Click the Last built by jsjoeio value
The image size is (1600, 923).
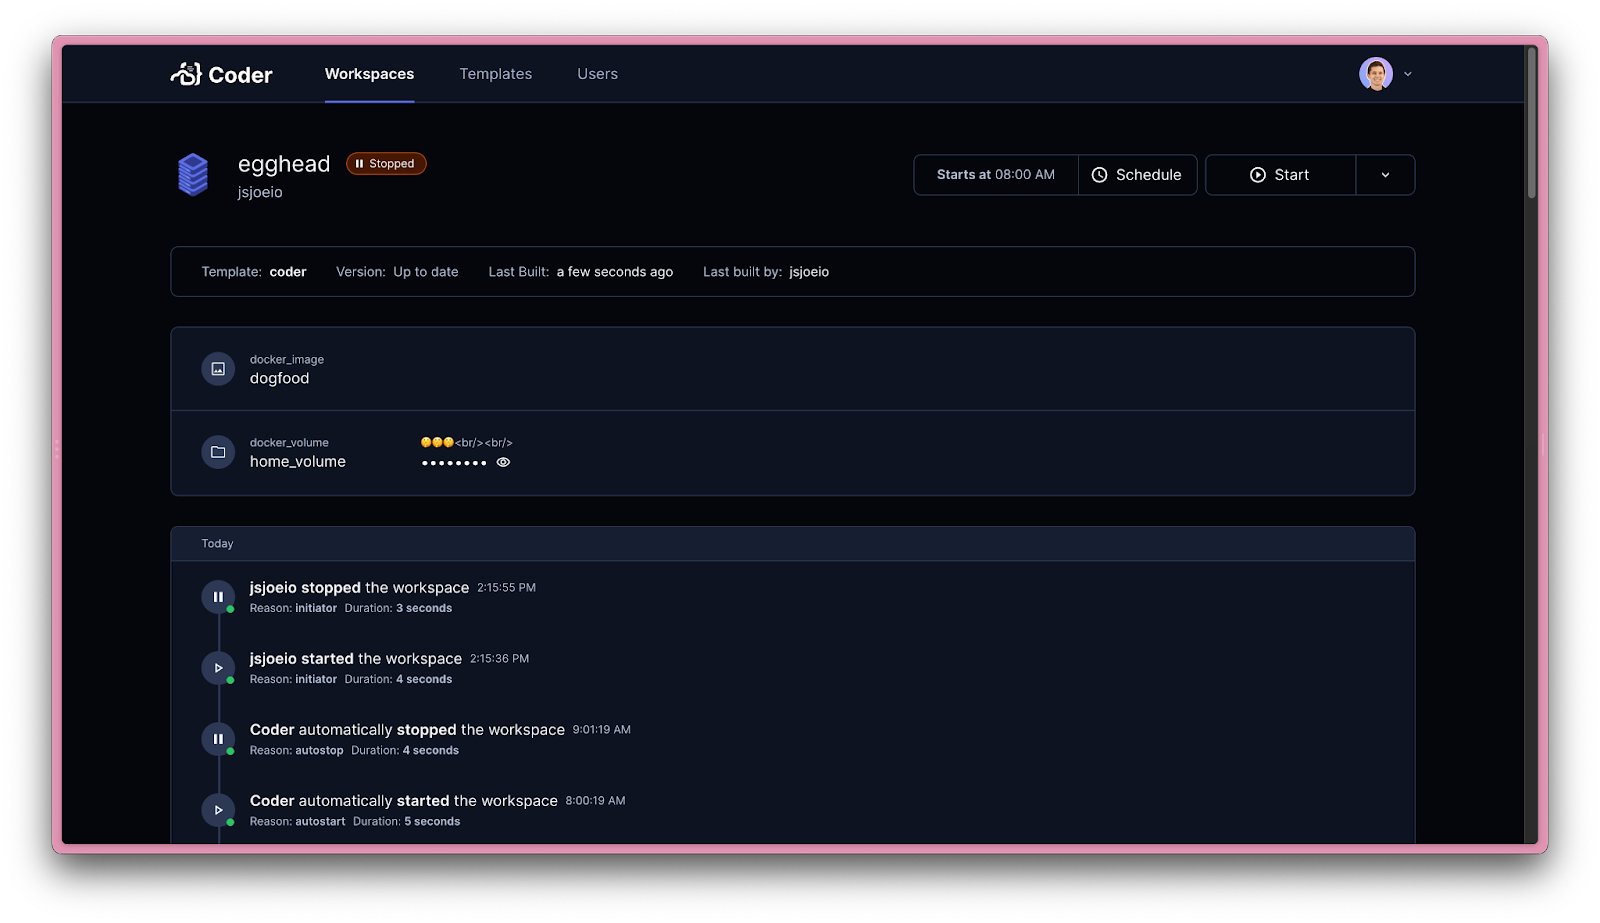pos(809,272)
